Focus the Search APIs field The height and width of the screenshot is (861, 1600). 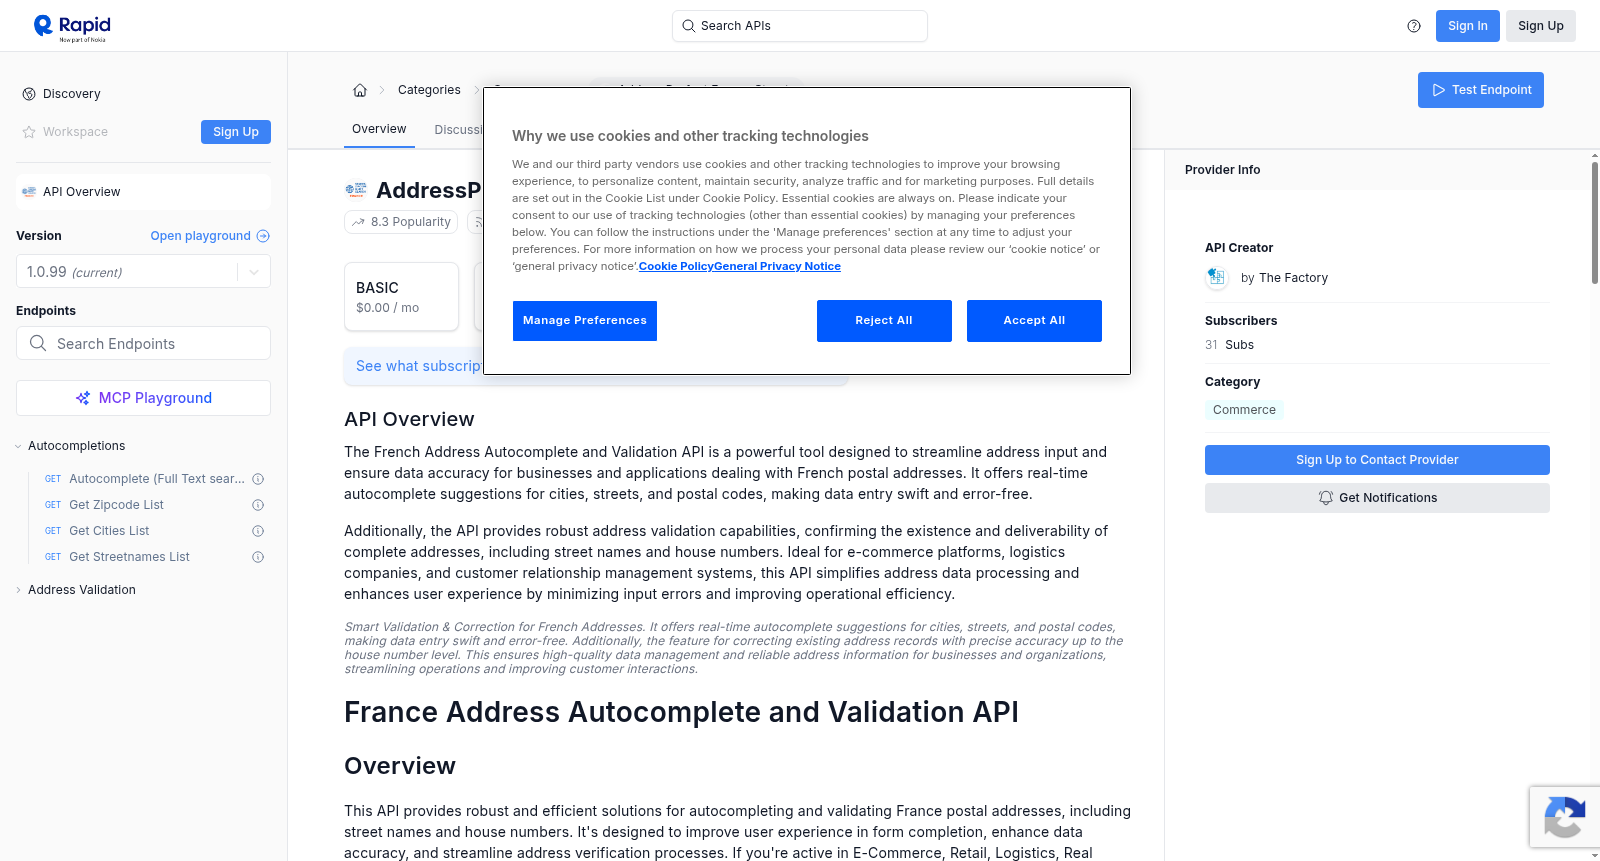coord(800,26)
